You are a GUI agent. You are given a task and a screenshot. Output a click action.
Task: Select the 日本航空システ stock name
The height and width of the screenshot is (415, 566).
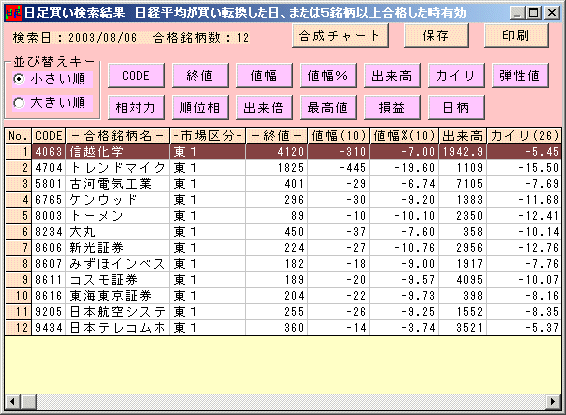[x=118, y=311]
